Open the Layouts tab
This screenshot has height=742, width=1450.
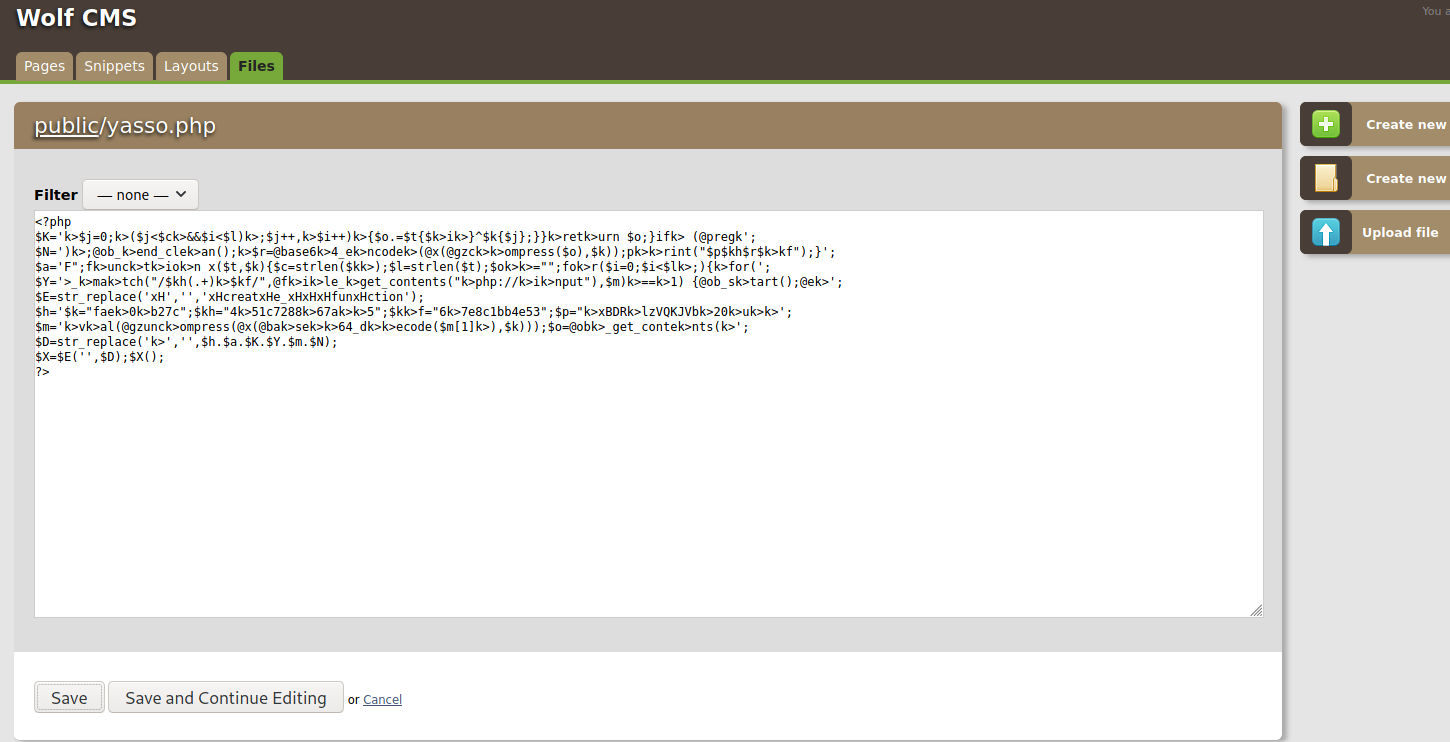tap(191, 66)
